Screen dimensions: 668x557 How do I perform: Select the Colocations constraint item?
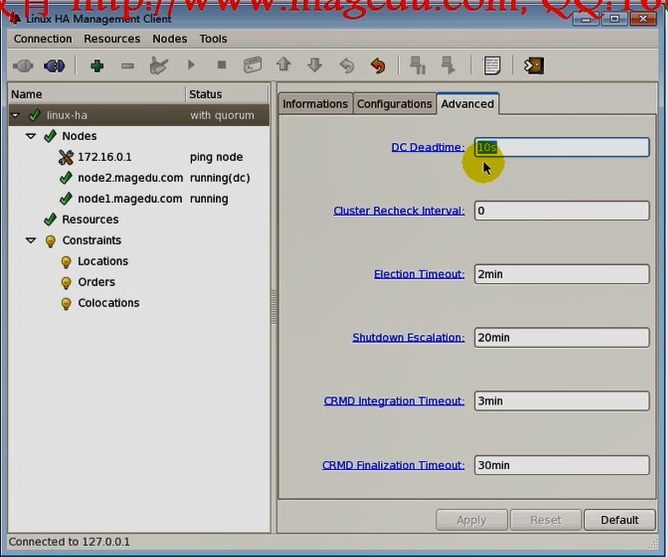pyautogui.click(x=108, y=303)
